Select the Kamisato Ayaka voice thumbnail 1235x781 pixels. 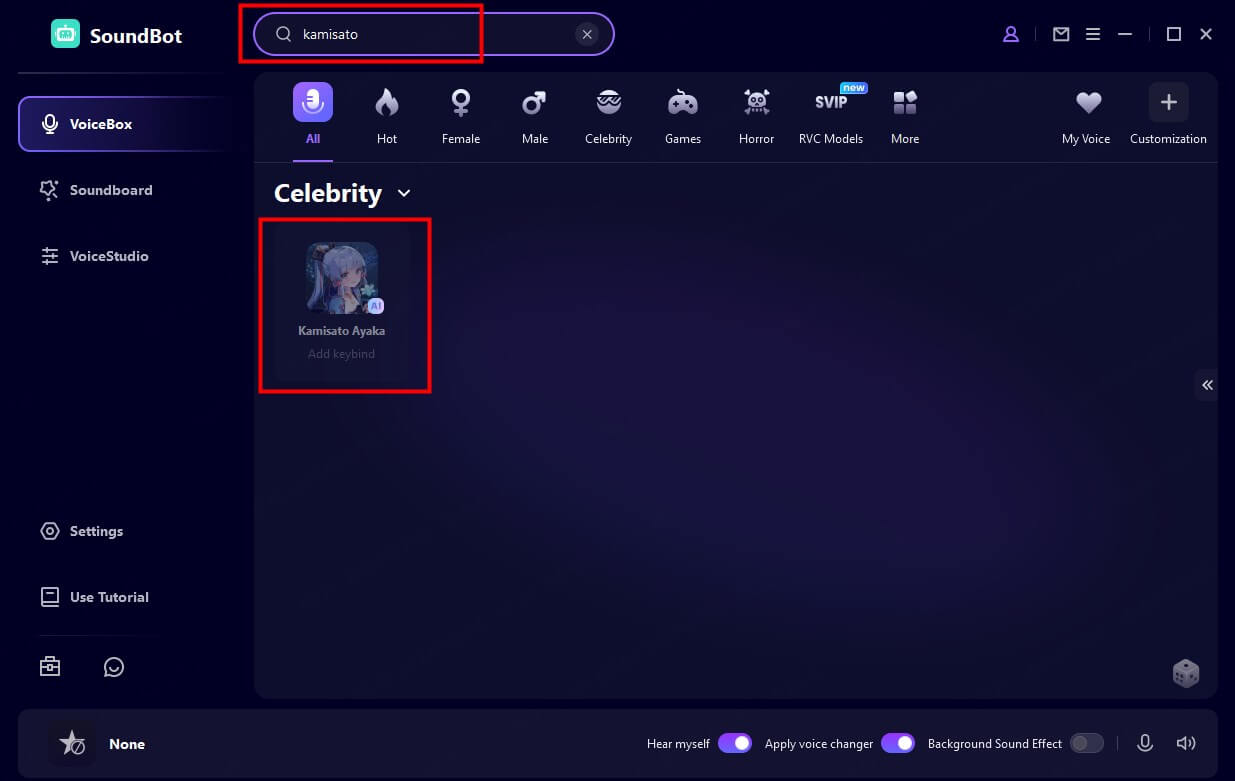point(342,278)
